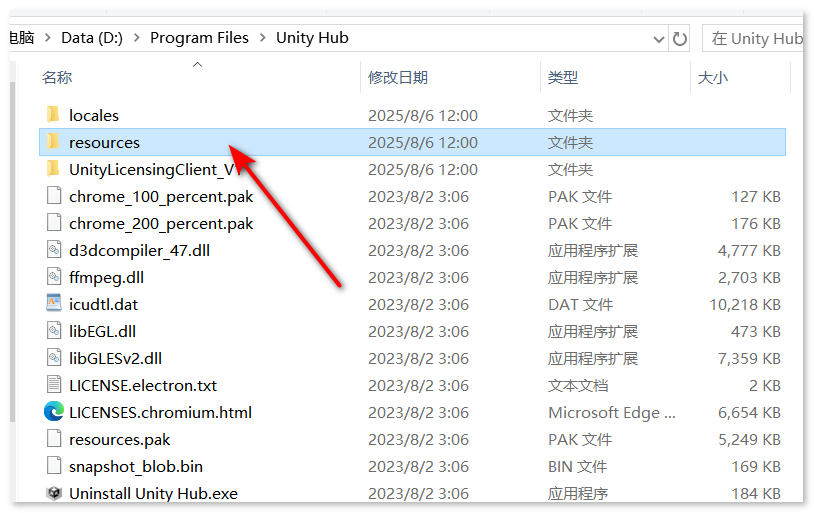Viewport: 814px width, 513px height.
Task: Click the 6,654 KB size value
Action: (749, 412)
